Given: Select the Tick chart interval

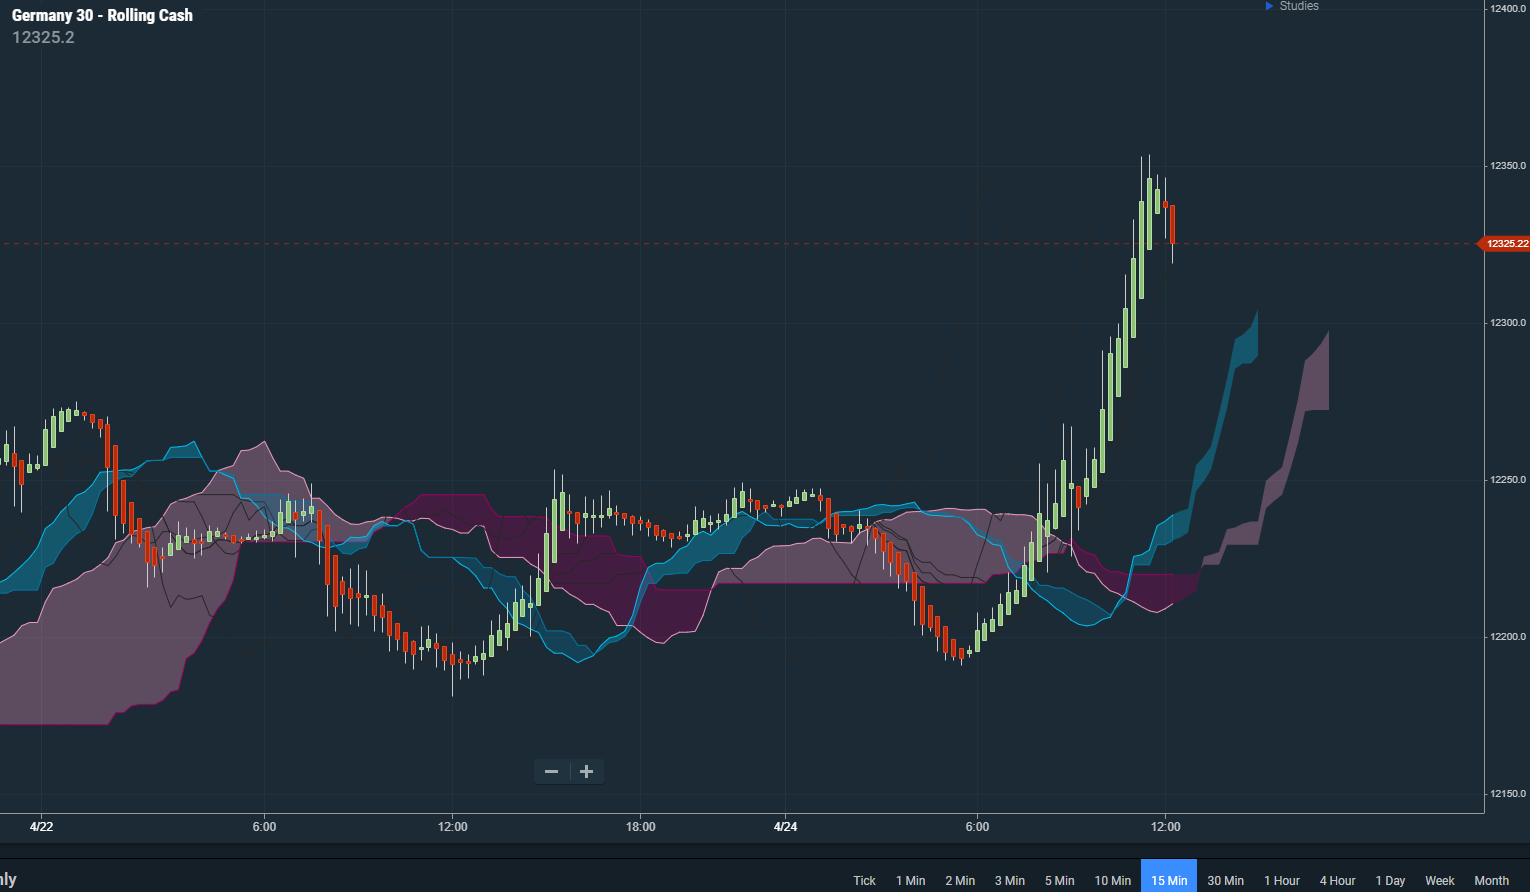Looking at the screenshot, I should click(x=863, y=880).
